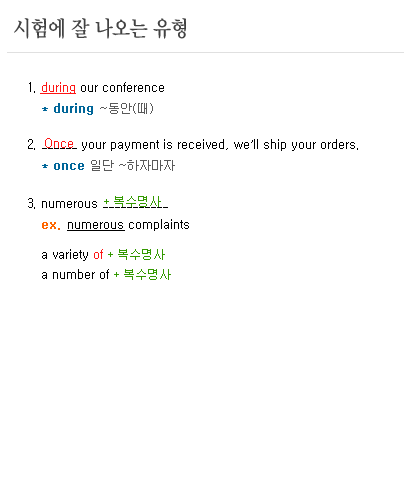Click green 복수명사 after a variety of
This screenshot has width=410, height=480.
pyautogui.click(x=141, y=255)
